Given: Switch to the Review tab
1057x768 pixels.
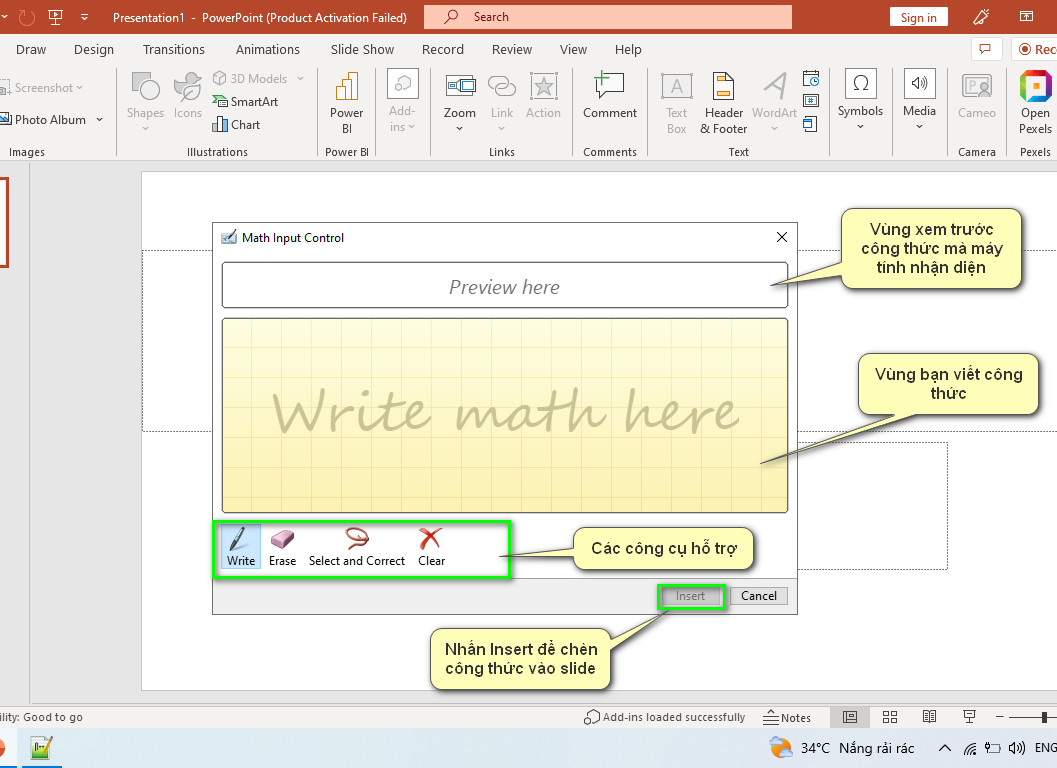Looking at the screenshot, I should (x=512, y=49).
